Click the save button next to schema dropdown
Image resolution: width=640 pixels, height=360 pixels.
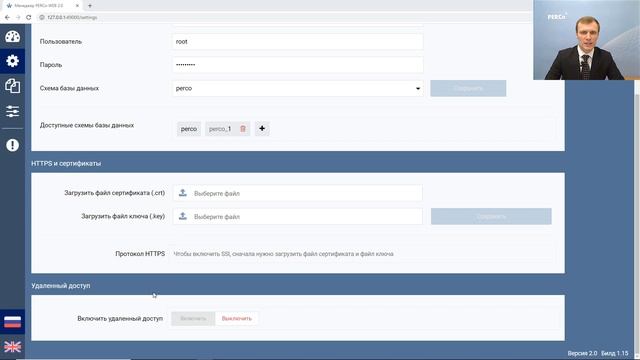(468, 88)
